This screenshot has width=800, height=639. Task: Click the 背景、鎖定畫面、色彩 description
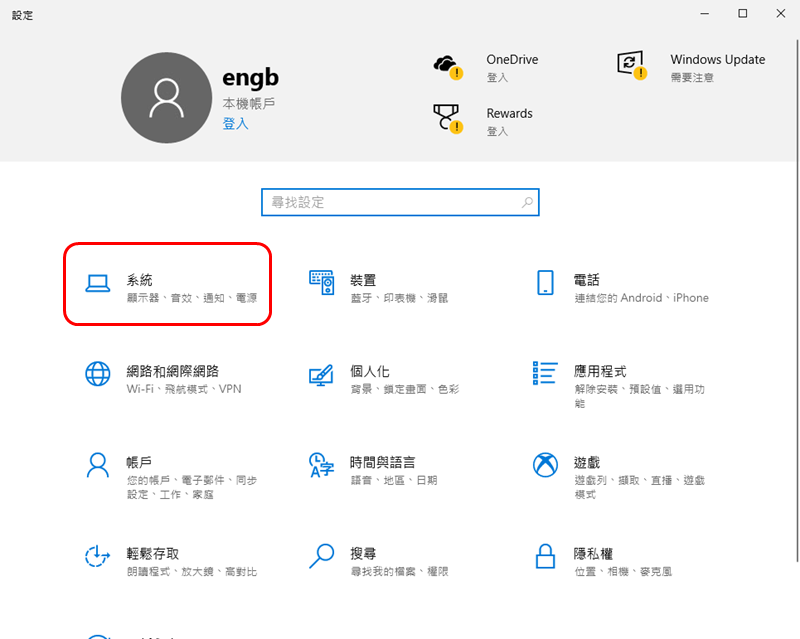[x=405, y=389]
